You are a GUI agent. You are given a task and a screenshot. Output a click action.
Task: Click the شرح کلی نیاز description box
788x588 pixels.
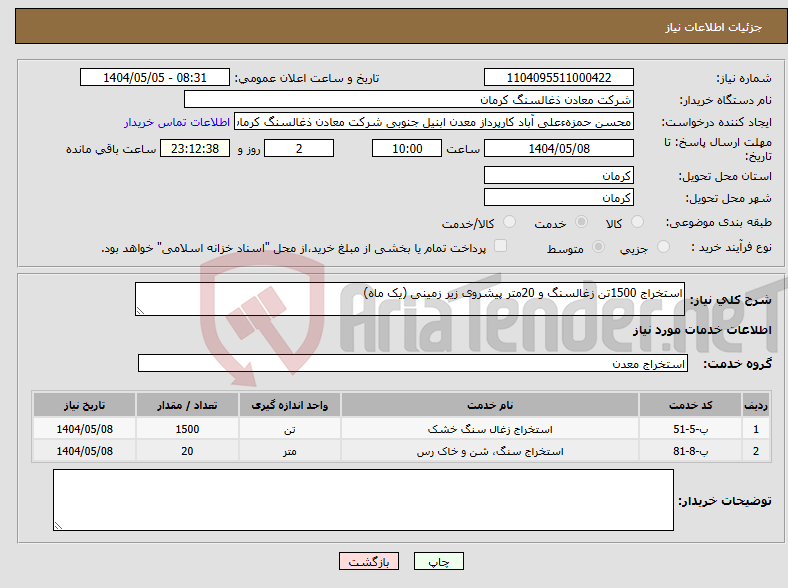click(x=410, y=299)
